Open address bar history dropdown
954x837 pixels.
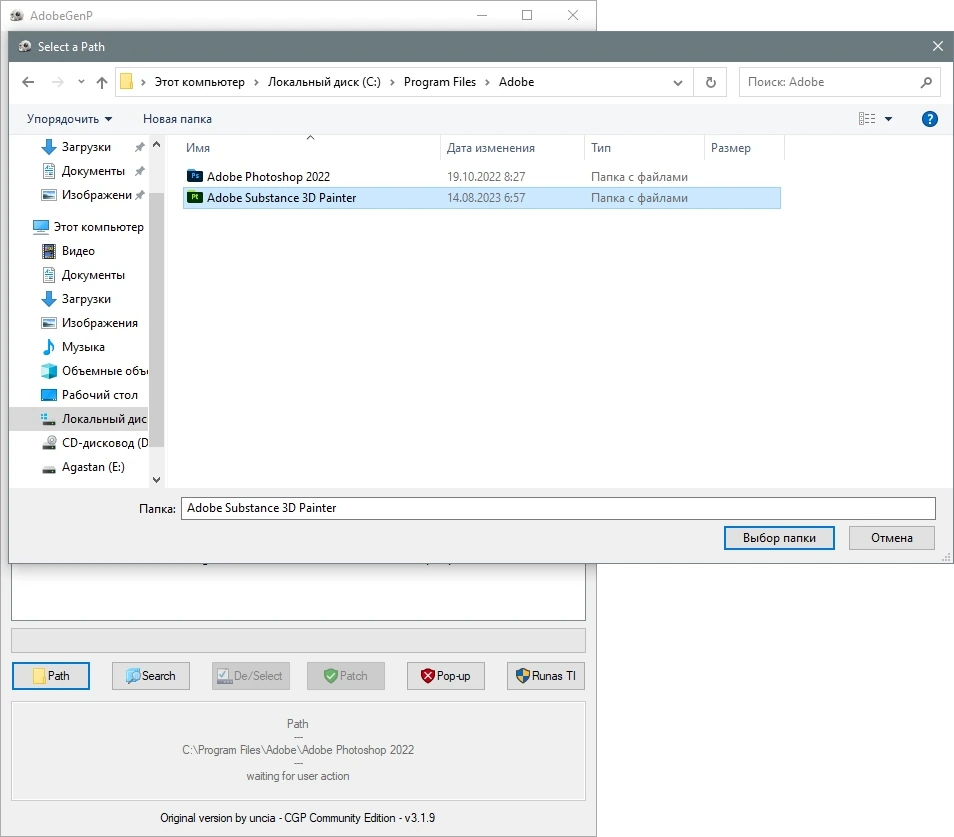678,83
